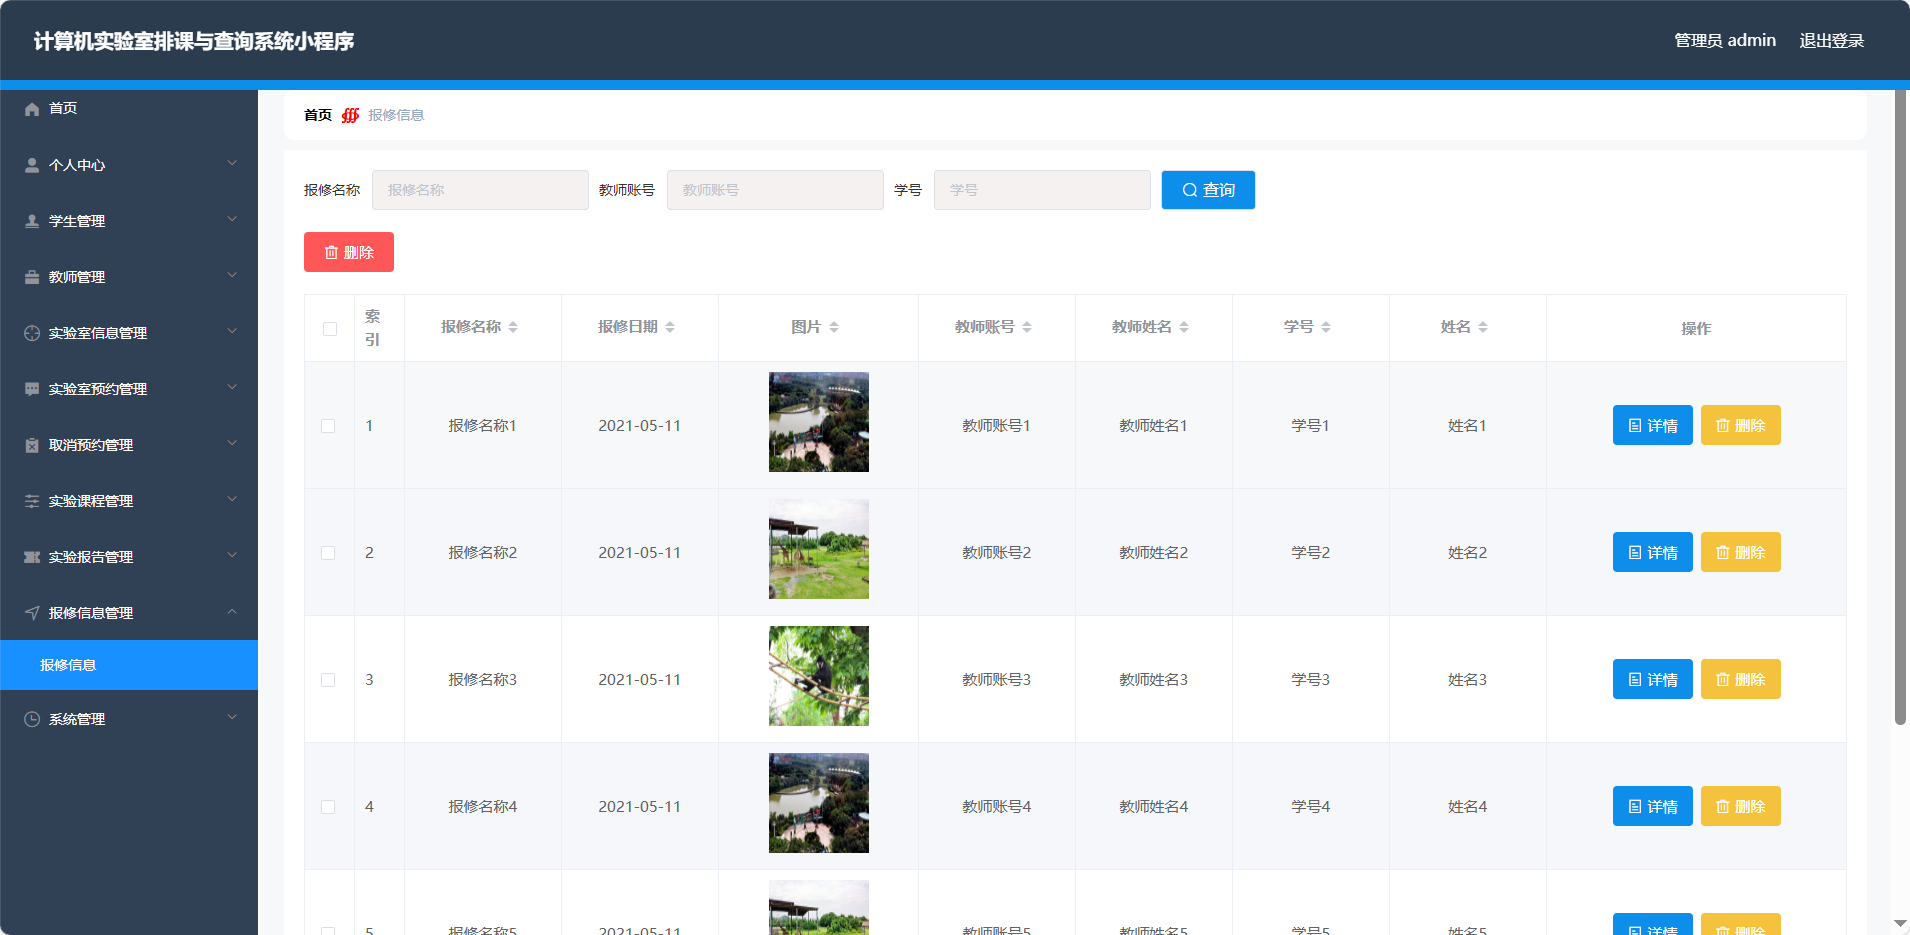Click the 首页 breadcrumb link

(x=318, y=115)
